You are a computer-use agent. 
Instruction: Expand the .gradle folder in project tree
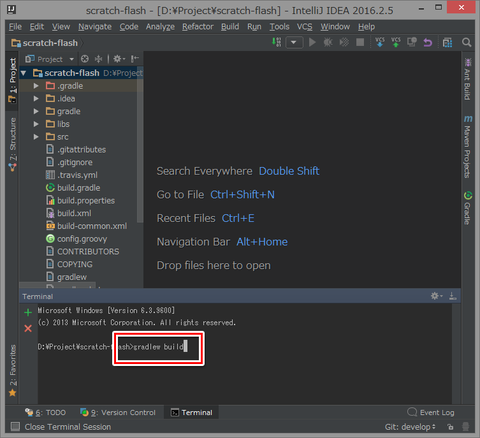click(x=36, y=86)
